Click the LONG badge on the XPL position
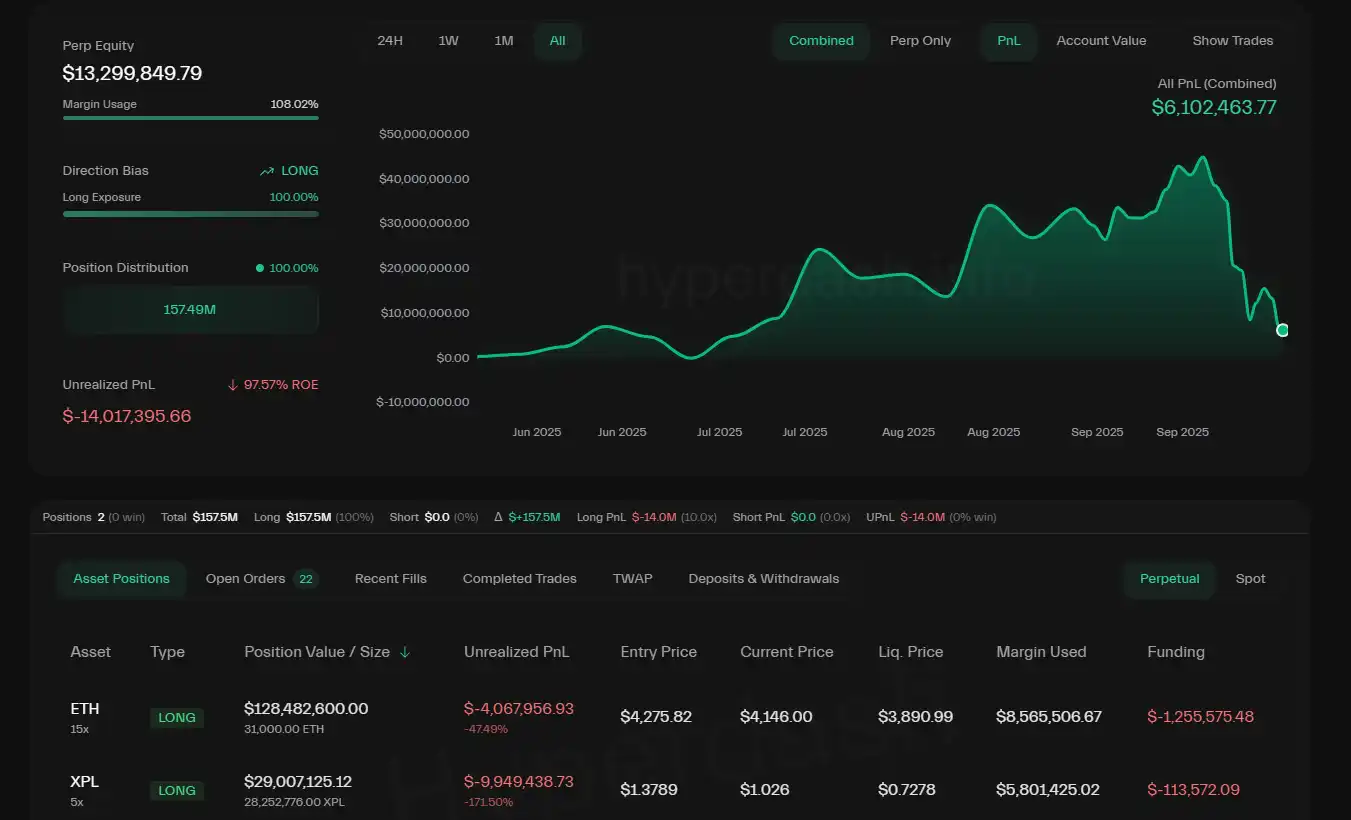 click(x=176, y=790)
